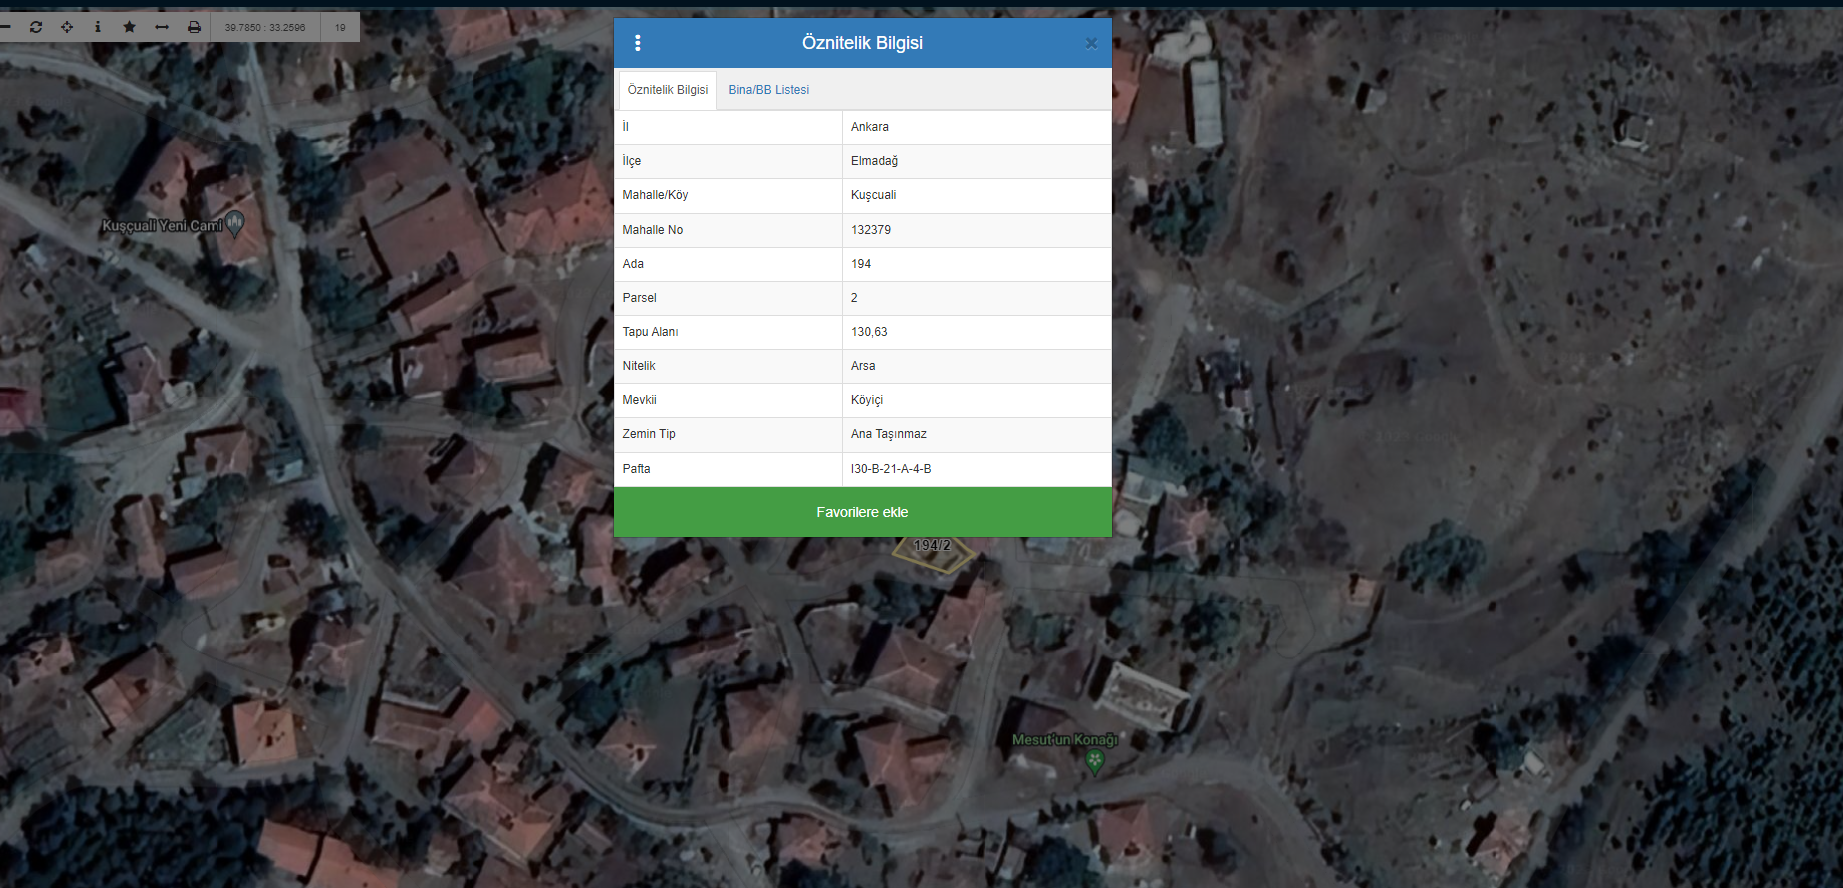
Task: Click the Mevkii row label
Action: 639,400
